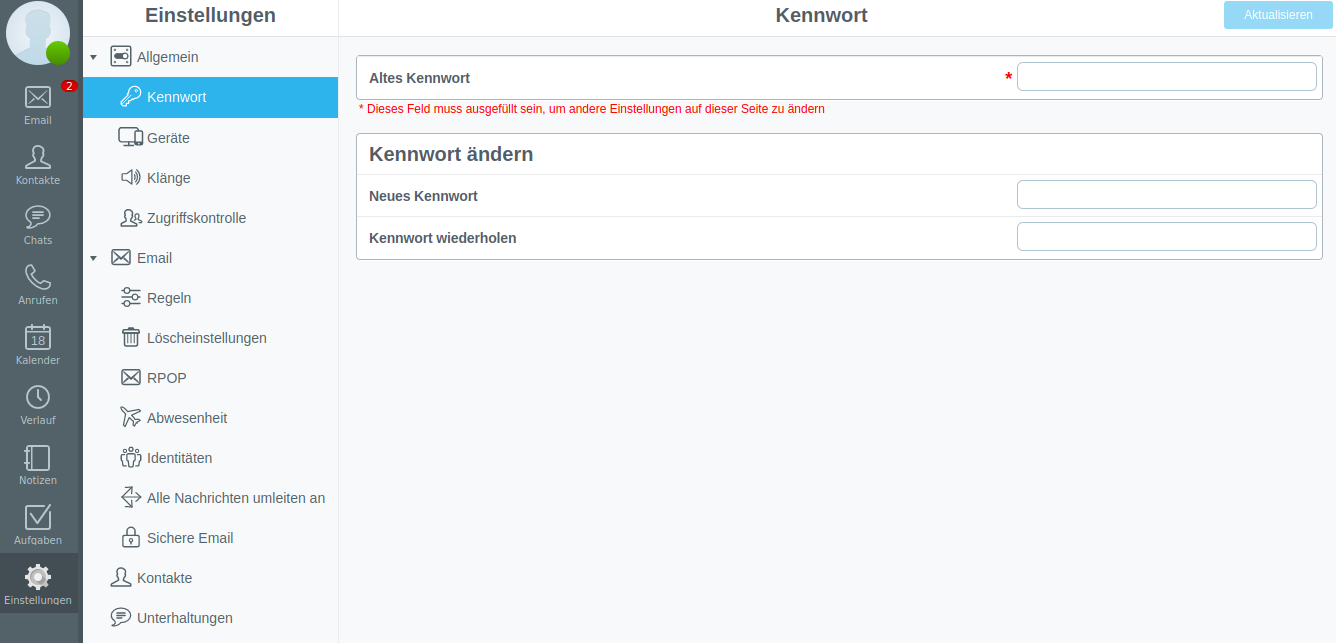Viewport: 1336px width, 643px height.
Task: Select Geräte in the settings tree
Action: (x=168, y=138)
